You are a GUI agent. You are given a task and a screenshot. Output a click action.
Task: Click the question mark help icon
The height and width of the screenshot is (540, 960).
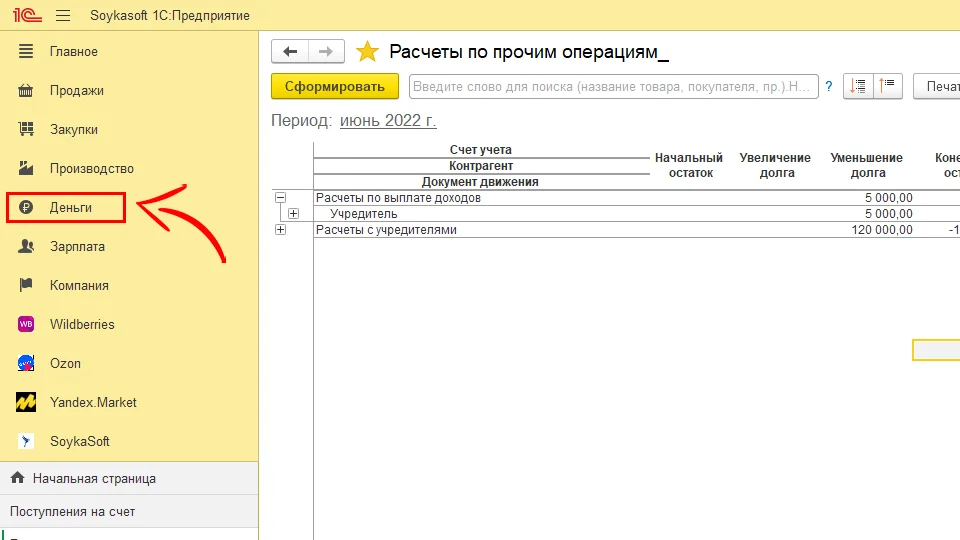point(828,87)
